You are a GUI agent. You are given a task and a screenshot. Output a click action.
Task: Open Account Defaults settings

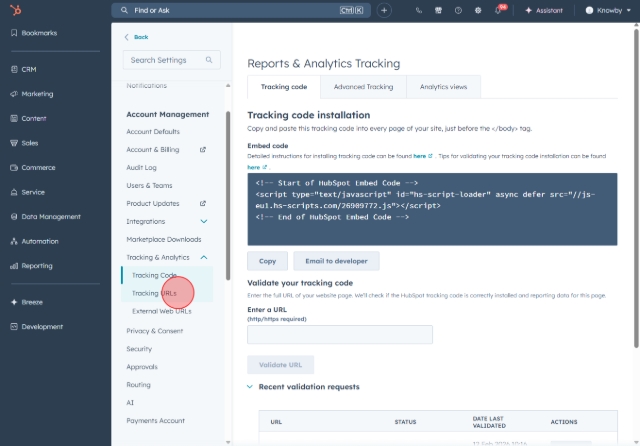pos(153,131)
